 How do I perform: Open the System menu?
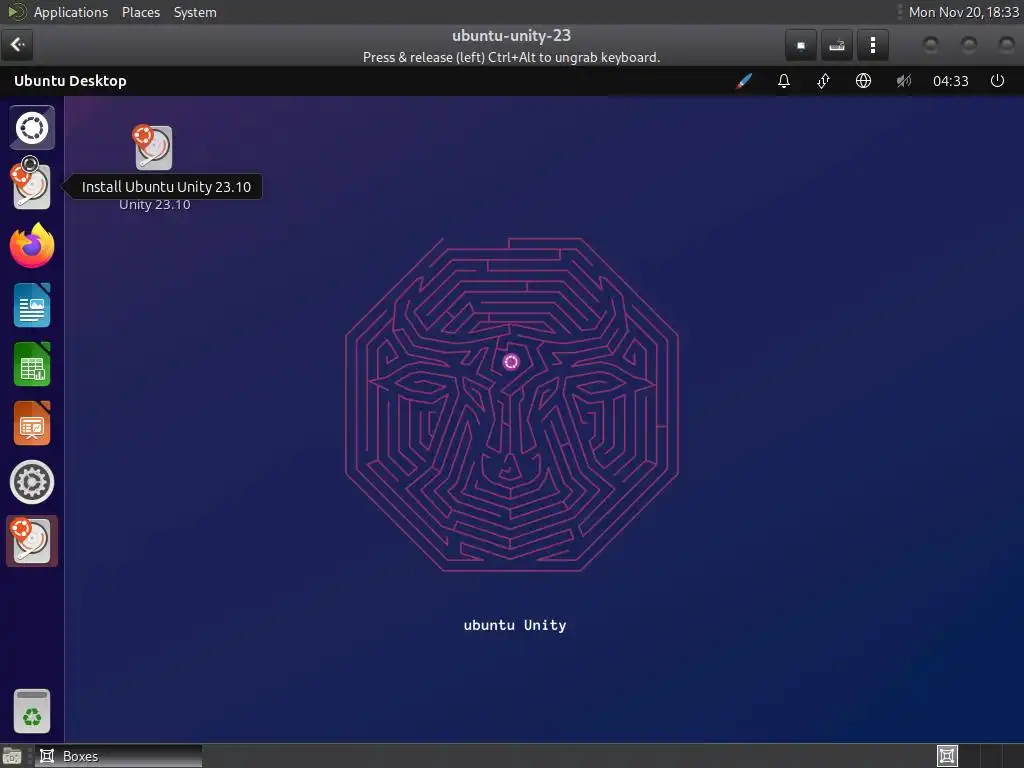pyautogui.click(x=195, y=12)
